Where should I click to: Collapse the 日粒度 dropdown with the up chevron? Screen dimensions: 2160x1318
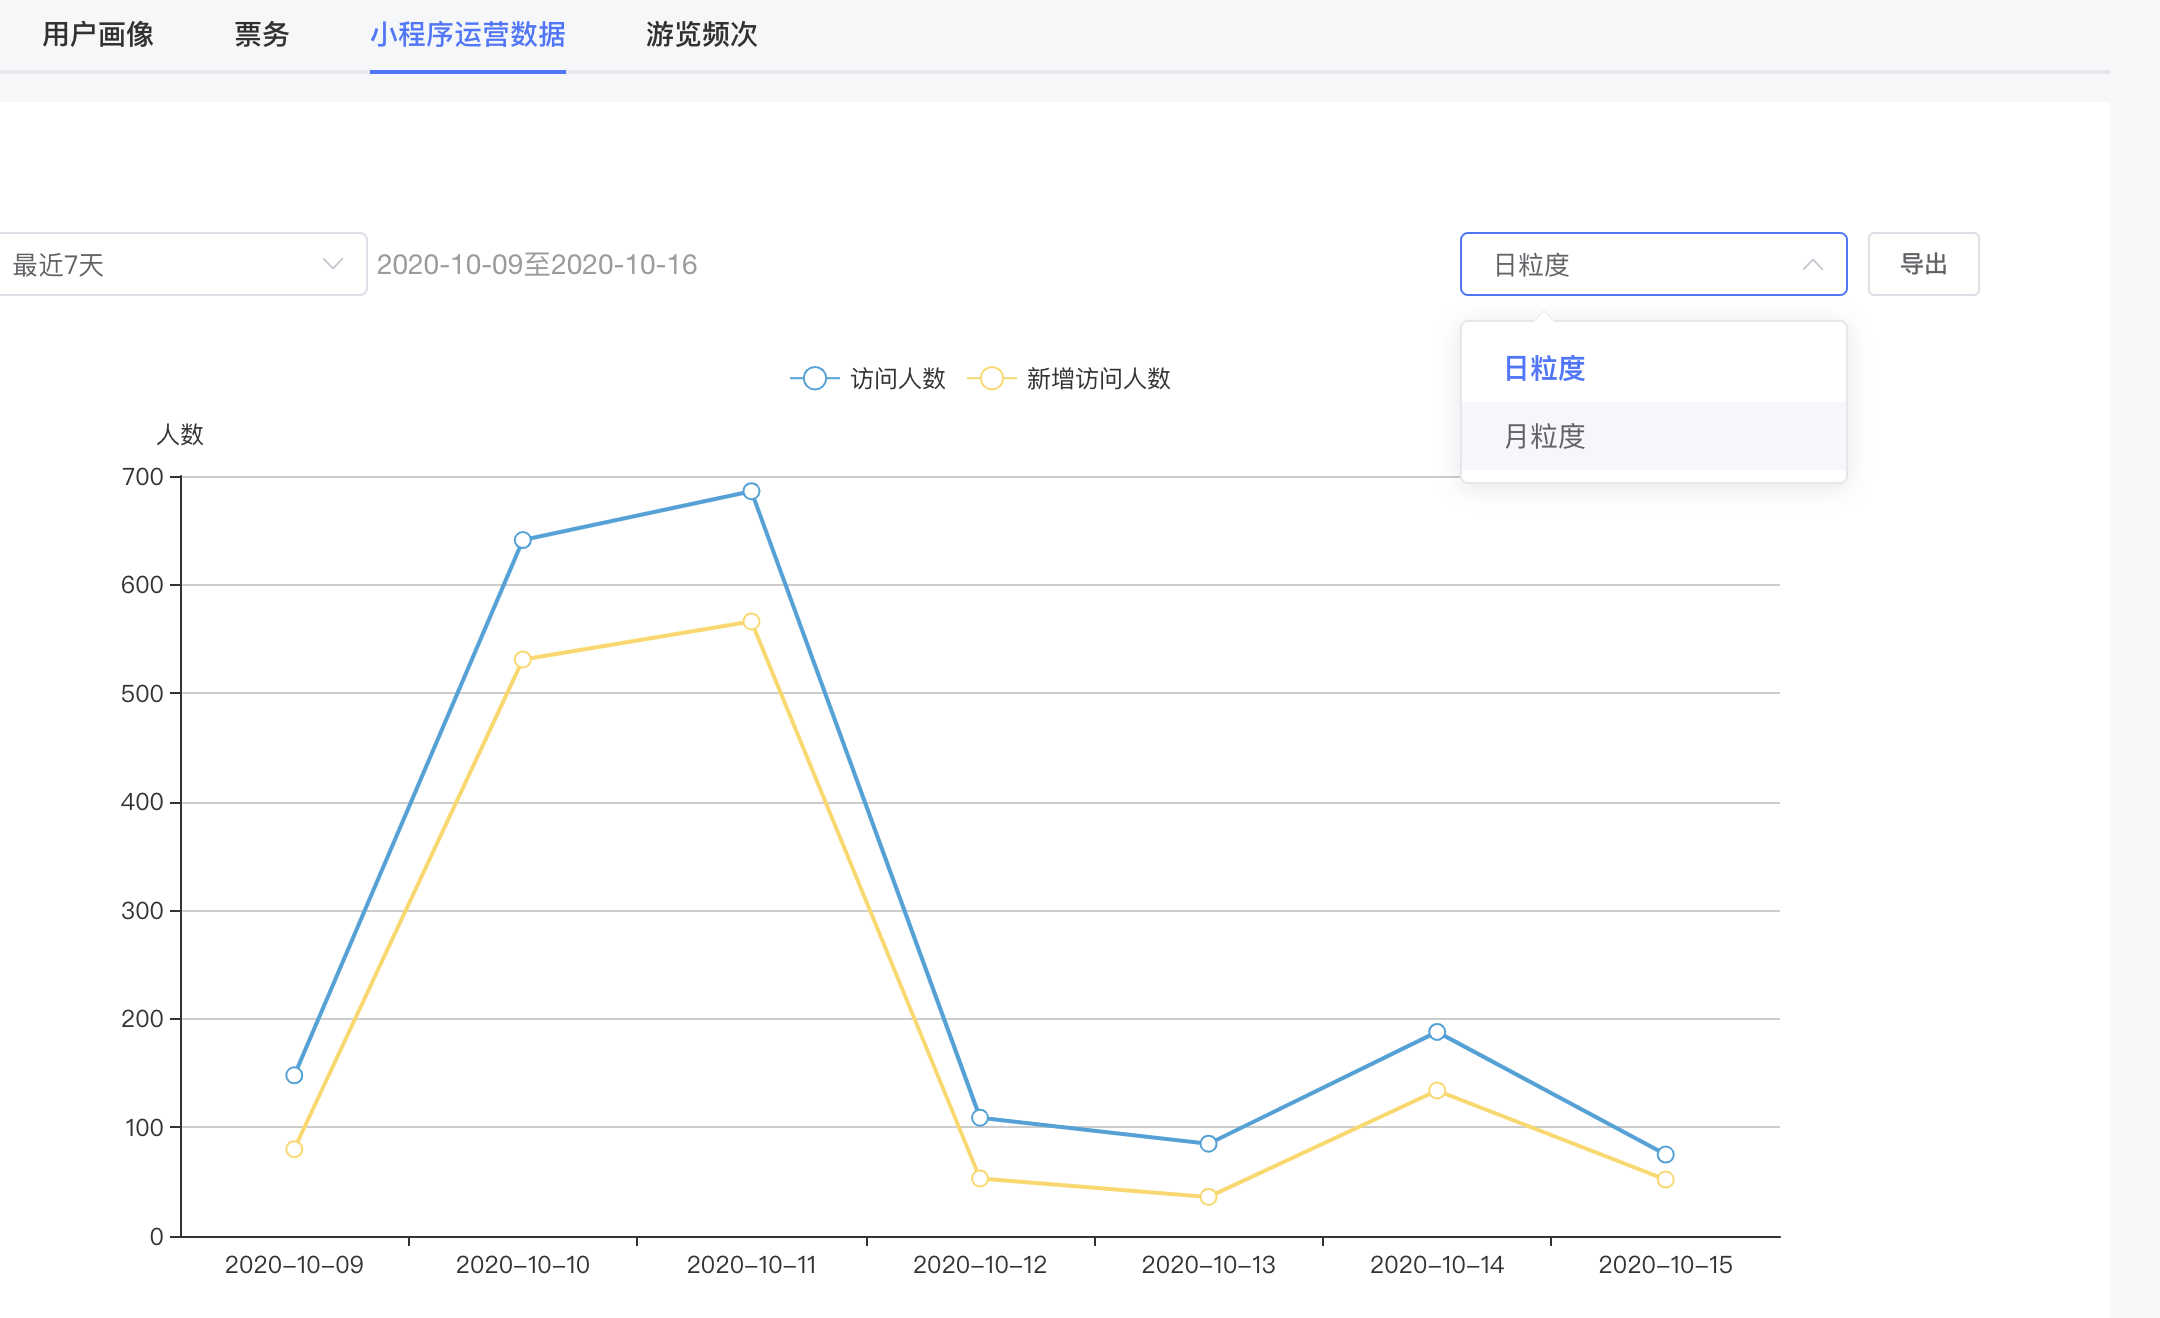pos(1812,265)
